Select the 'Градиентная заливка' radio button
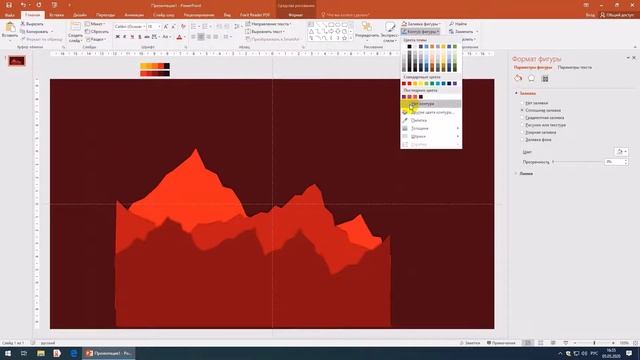640x360 pixels. point(522,118)
